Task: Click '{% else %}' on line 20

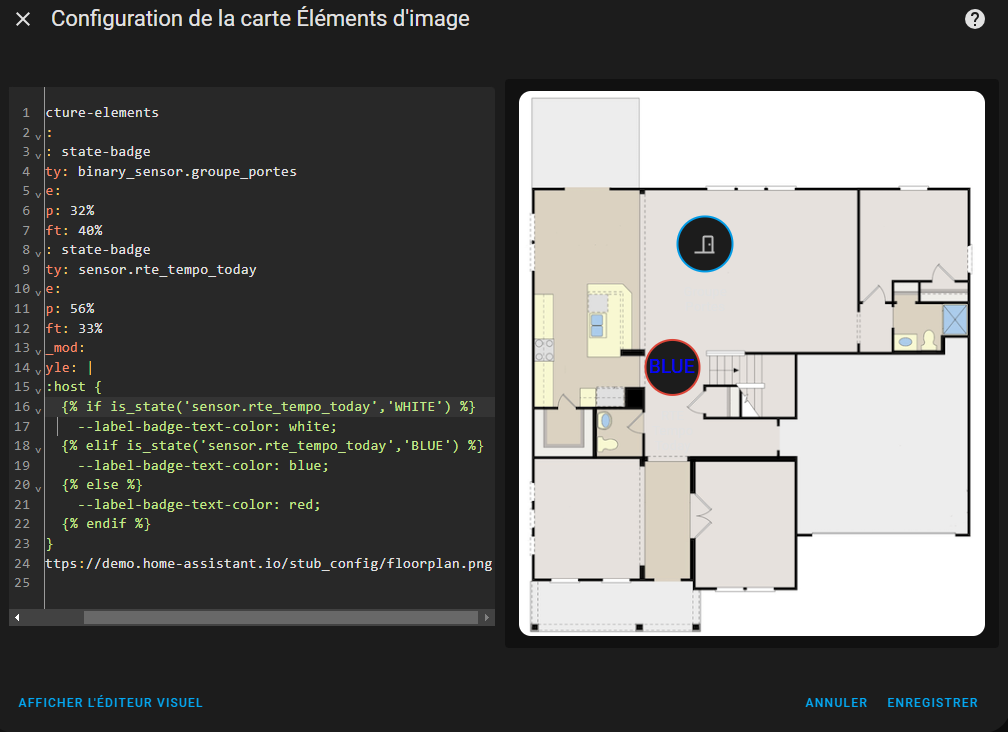Action: [102, 485]
